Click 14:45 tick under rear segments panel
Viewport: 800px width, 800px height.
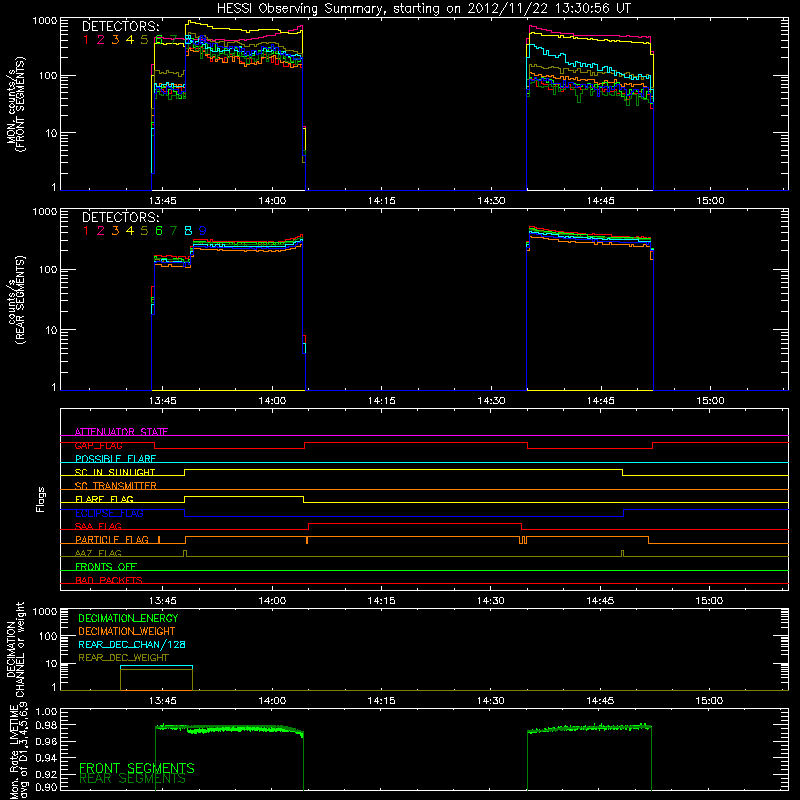tap(601, 401)
